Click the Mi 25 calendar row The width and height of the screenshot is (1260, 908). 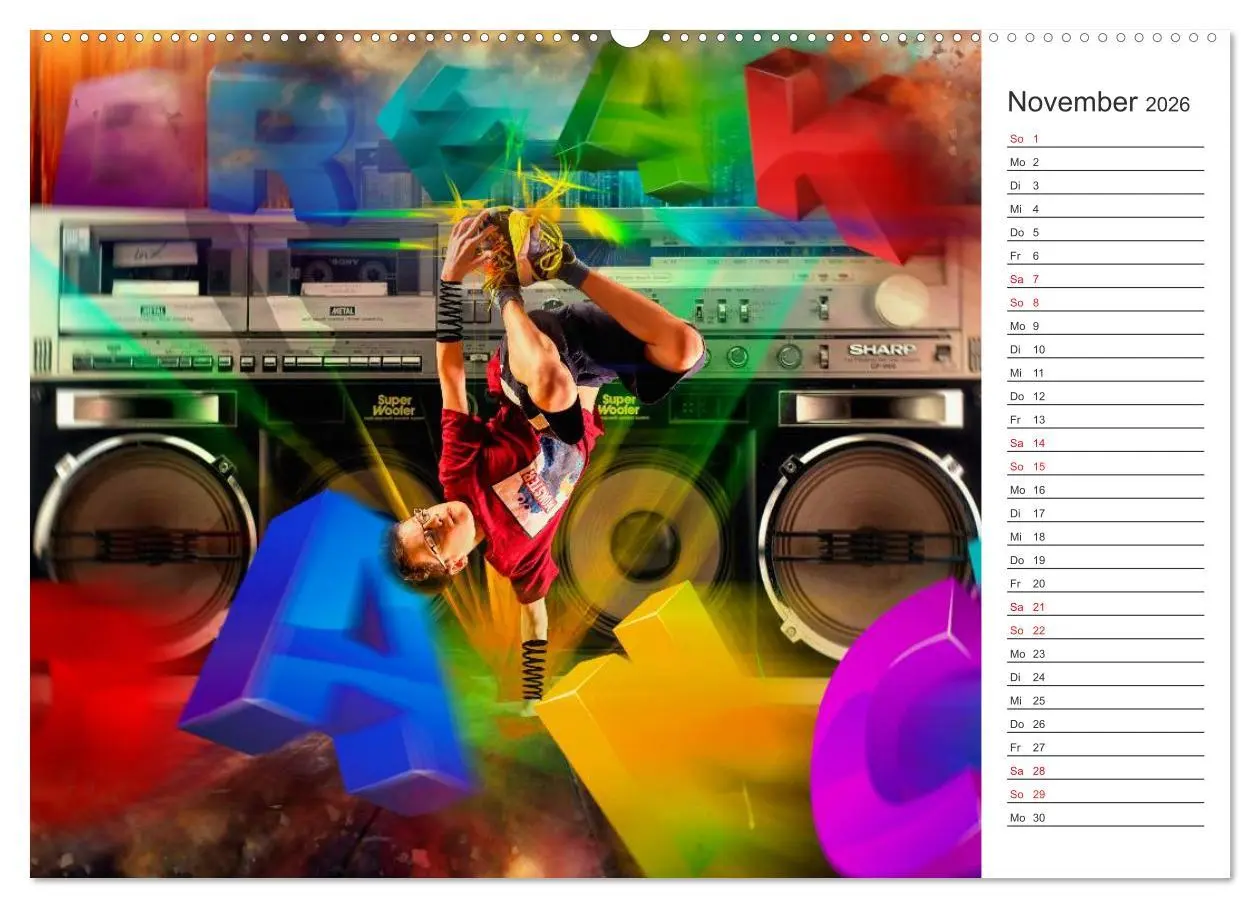[x=1105, y=701]
